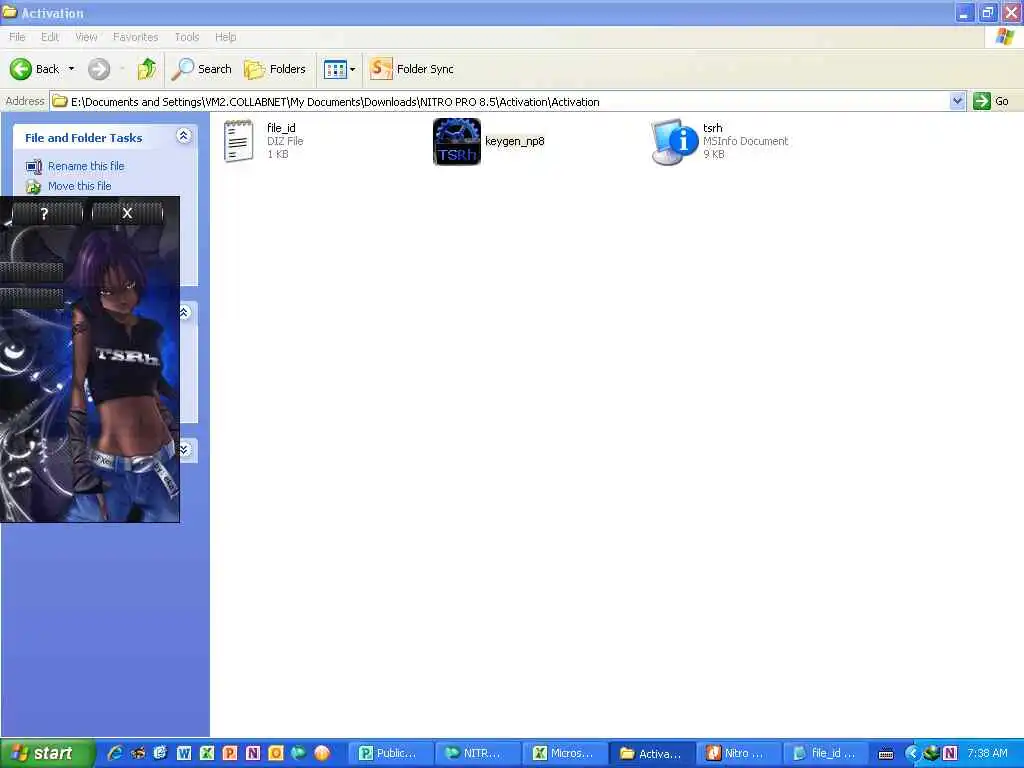Open the Start menu

(x=48, y=753)
